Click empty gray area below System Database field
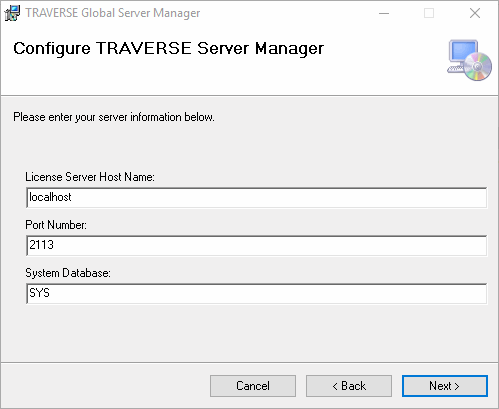The image size is (499, 409). coord(249,333)
